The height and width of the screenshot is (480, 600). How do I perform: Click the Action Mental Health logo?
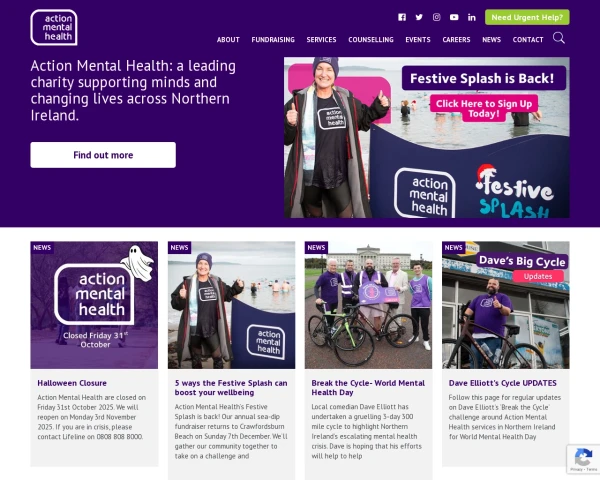(x=54, y=28)
